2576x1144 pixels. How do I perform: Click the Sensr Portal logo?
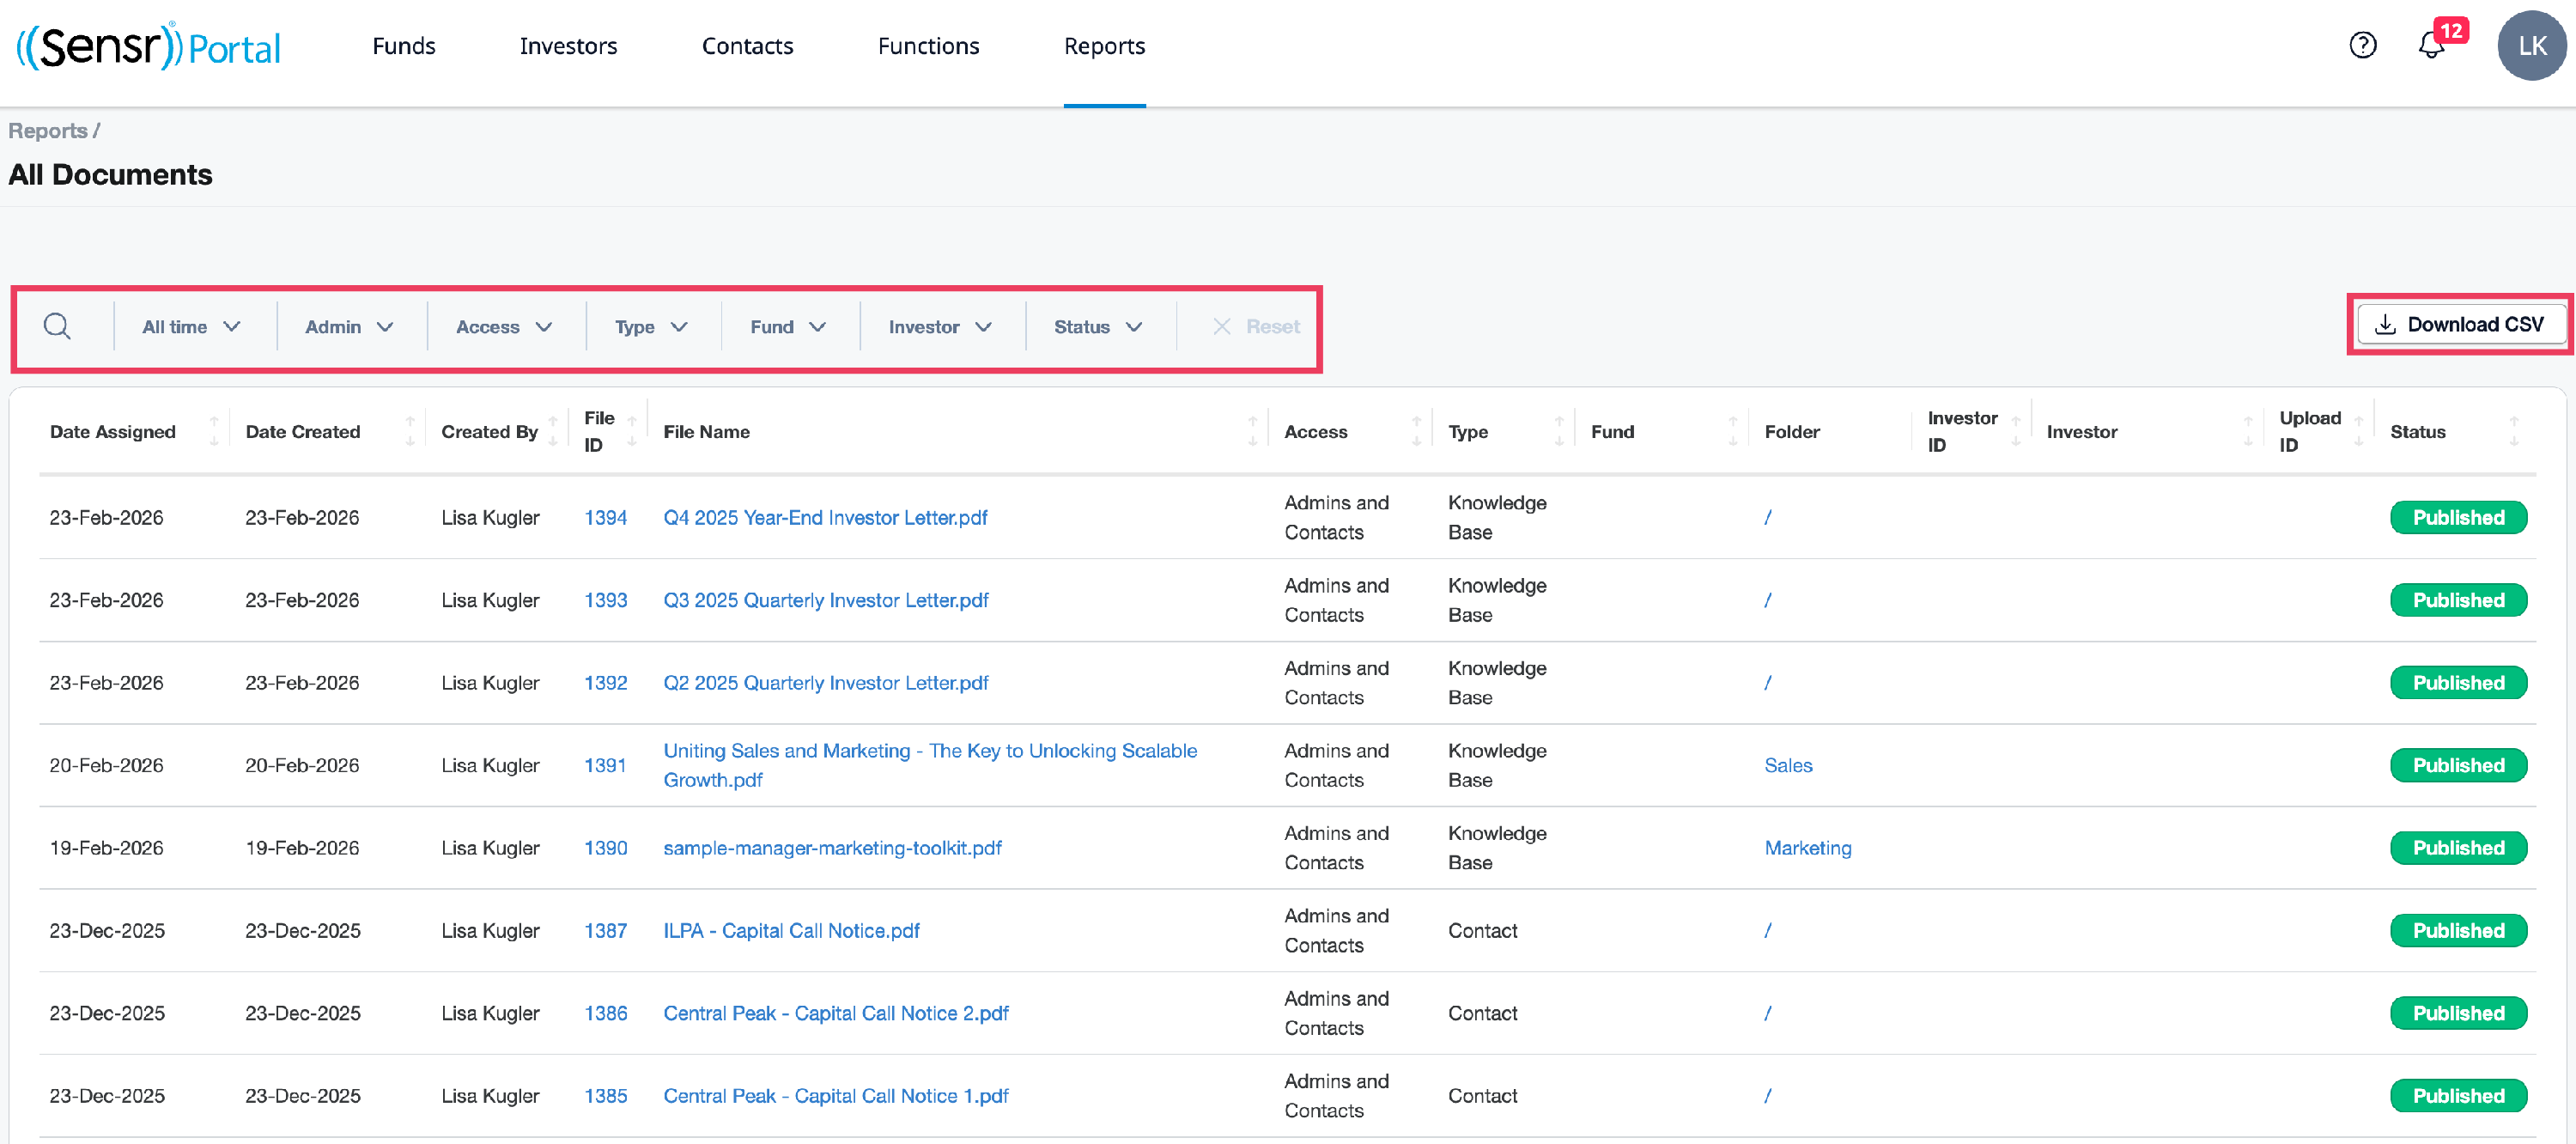(x=148, y=46)
